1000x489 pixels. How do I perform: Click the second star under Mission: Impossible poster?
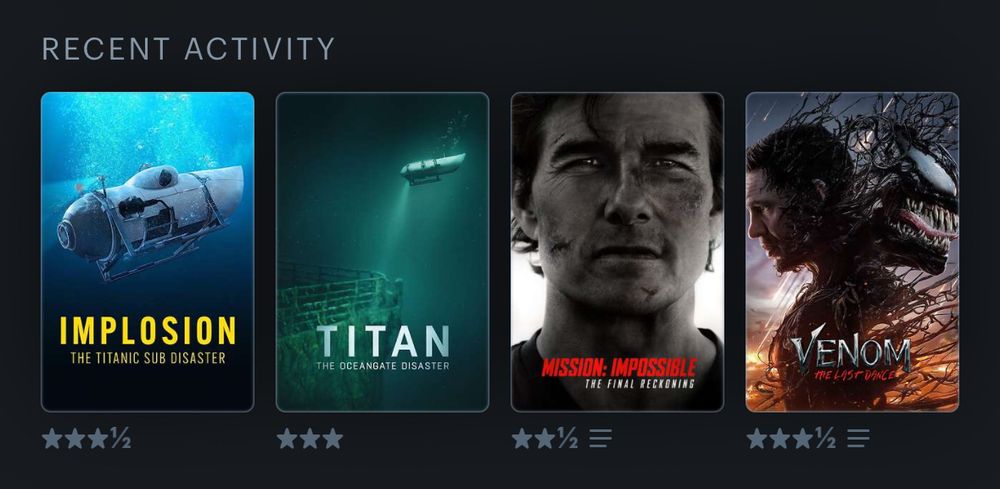tap(545, 438)
